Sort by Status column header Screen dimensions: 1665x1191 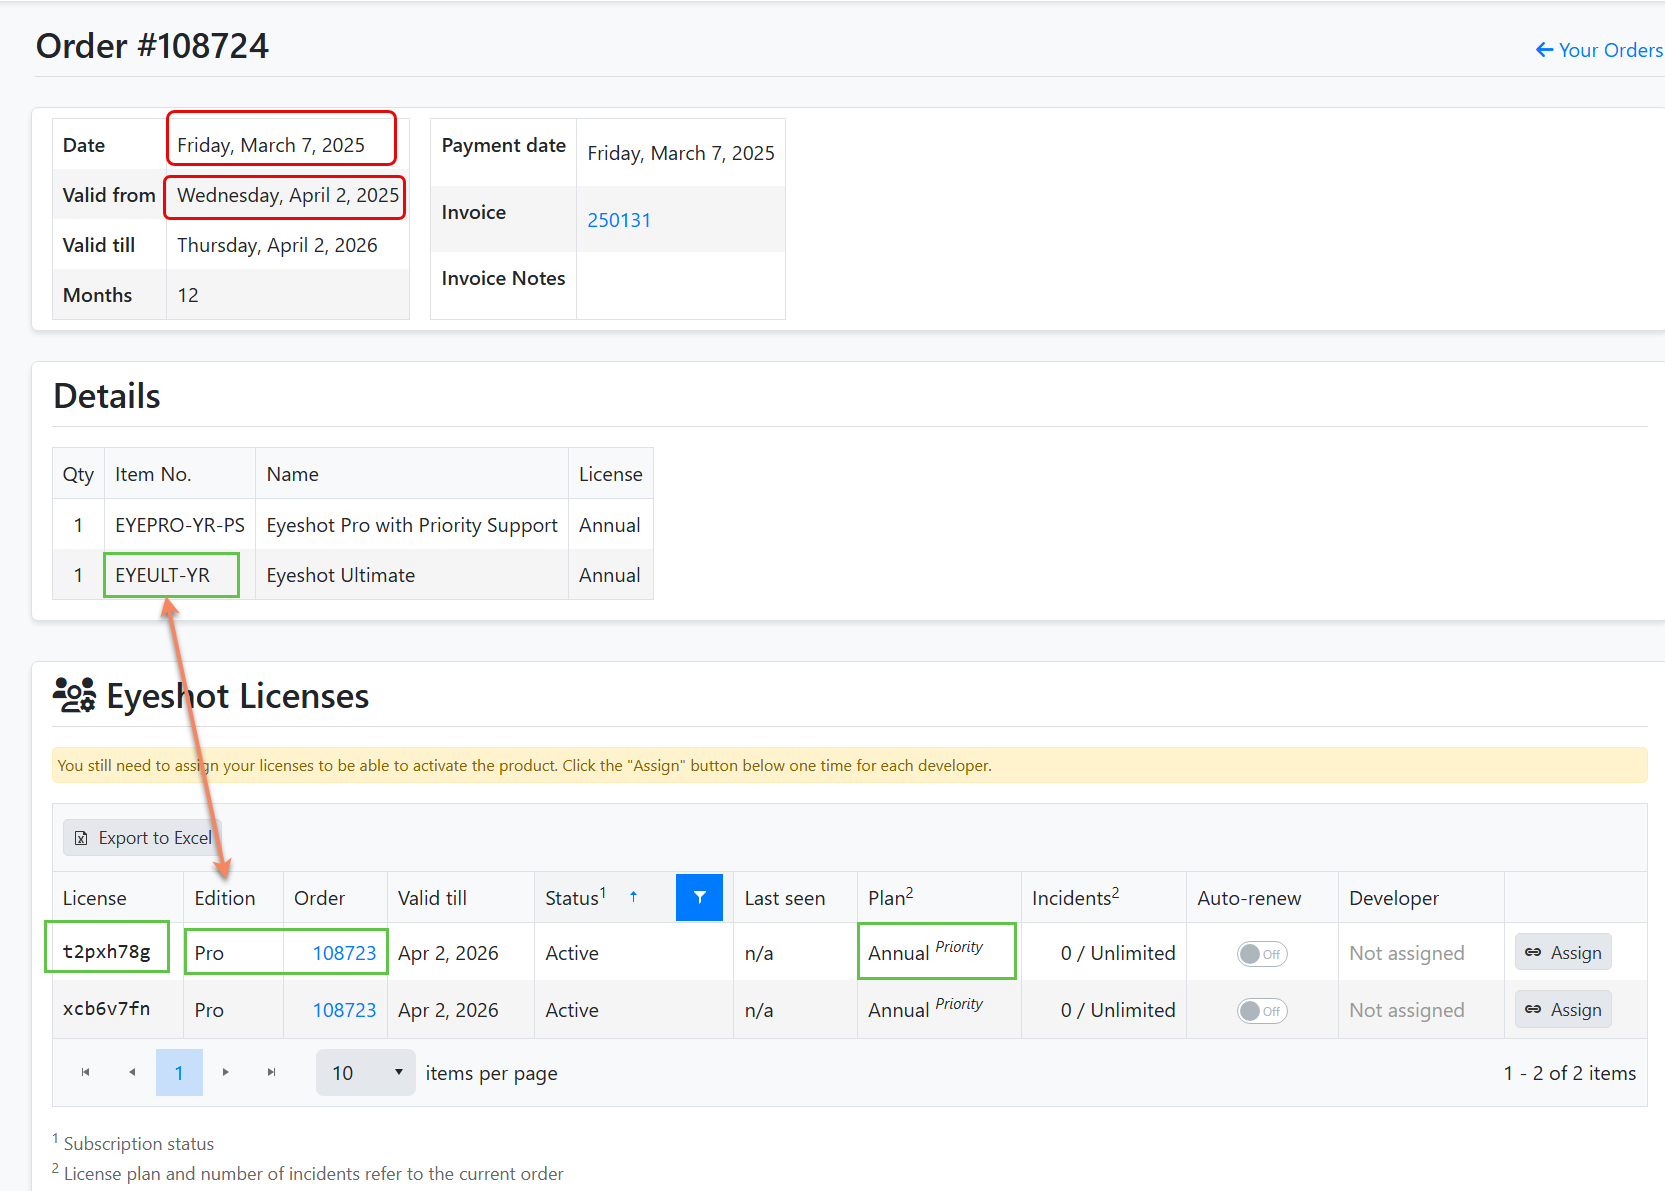575,898
